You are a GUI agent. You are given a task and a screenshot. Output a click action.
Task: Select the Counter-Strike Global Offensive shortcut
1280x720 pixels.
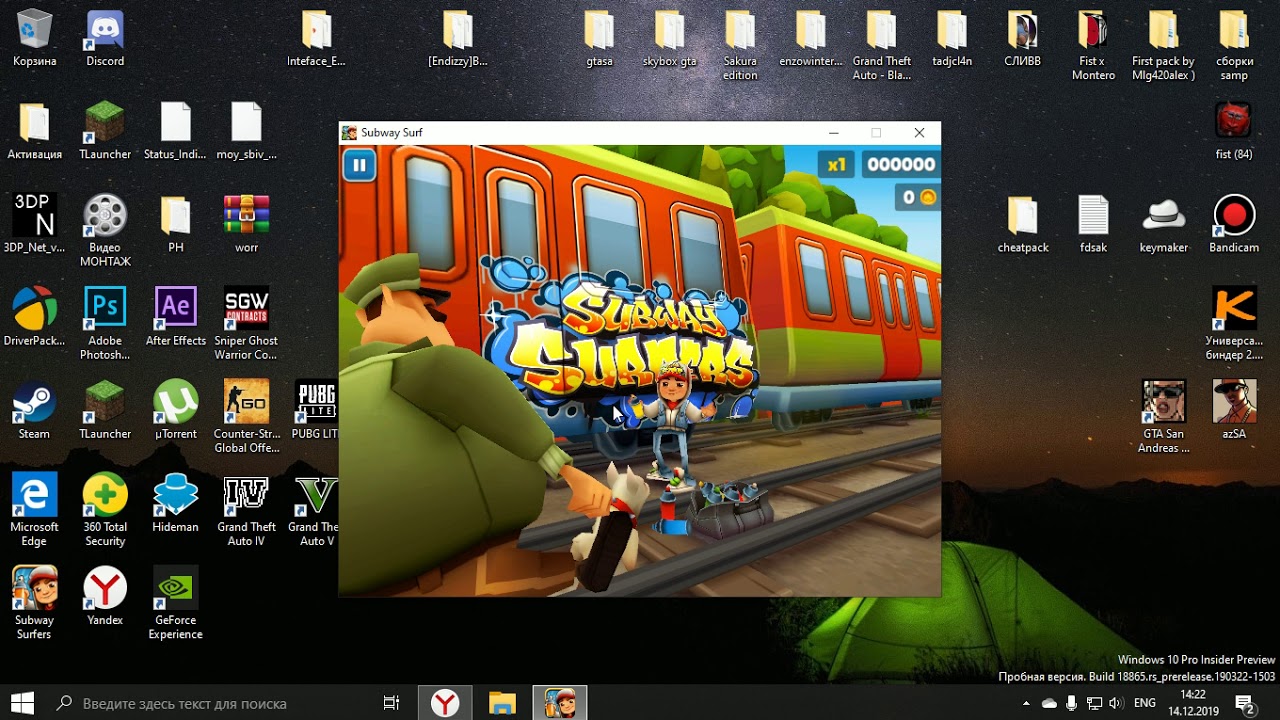click(x=246, y=417)
